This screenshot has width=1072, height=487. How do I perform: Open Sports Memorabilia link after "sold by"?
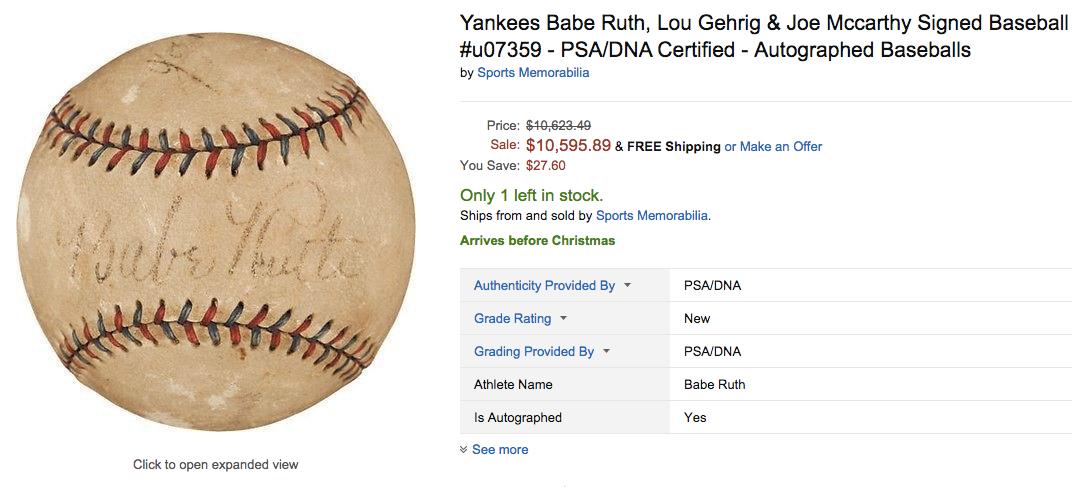652,215
